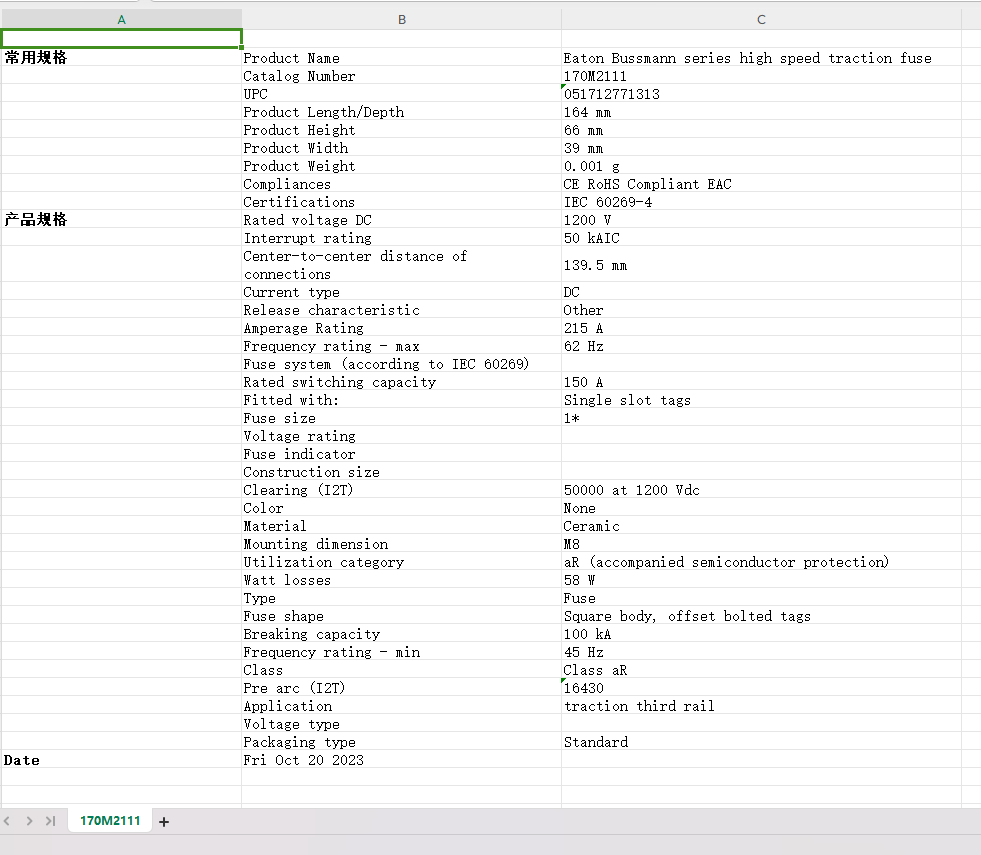Viewport: 981px width, 855px height.
Task: Click the 139.5 mm value
Action: pos(761,265)
